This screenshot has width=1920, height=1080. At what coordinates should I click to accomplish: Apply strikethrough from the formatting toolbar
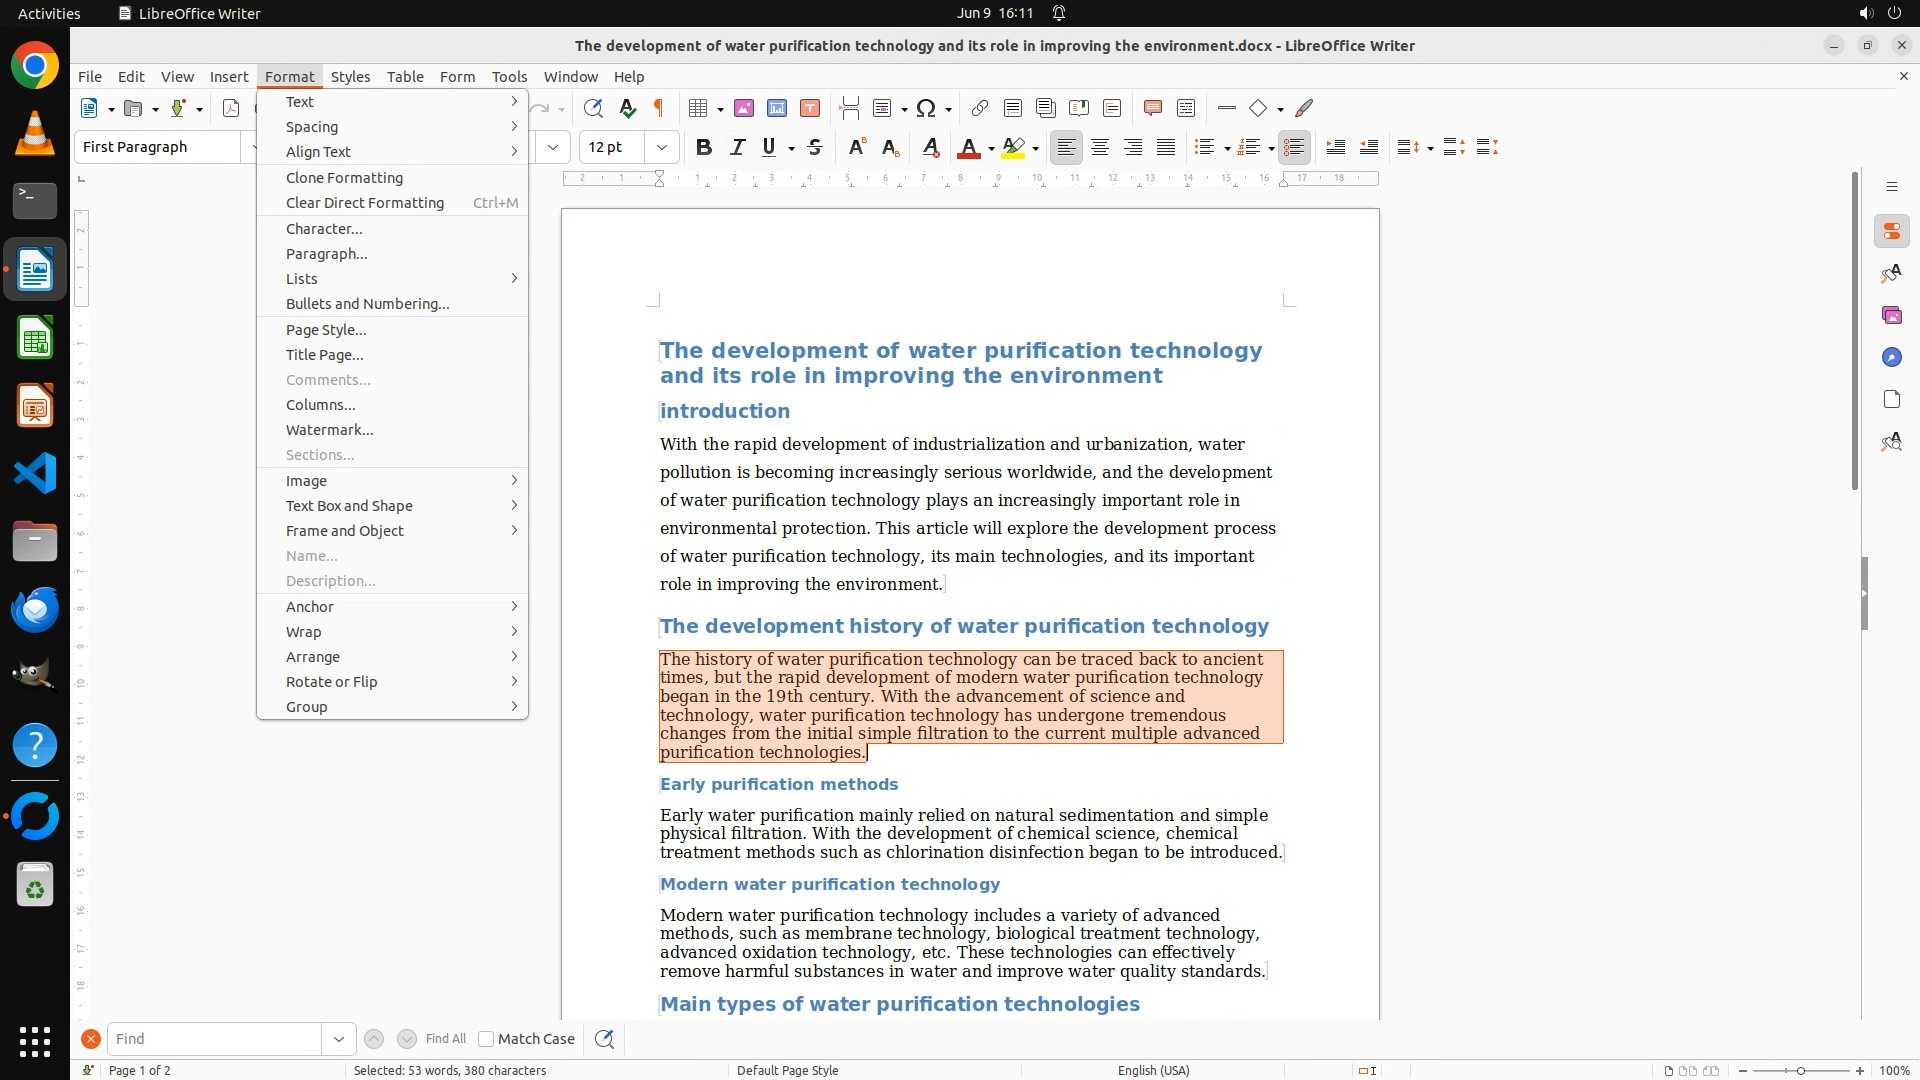pos(815,147)
